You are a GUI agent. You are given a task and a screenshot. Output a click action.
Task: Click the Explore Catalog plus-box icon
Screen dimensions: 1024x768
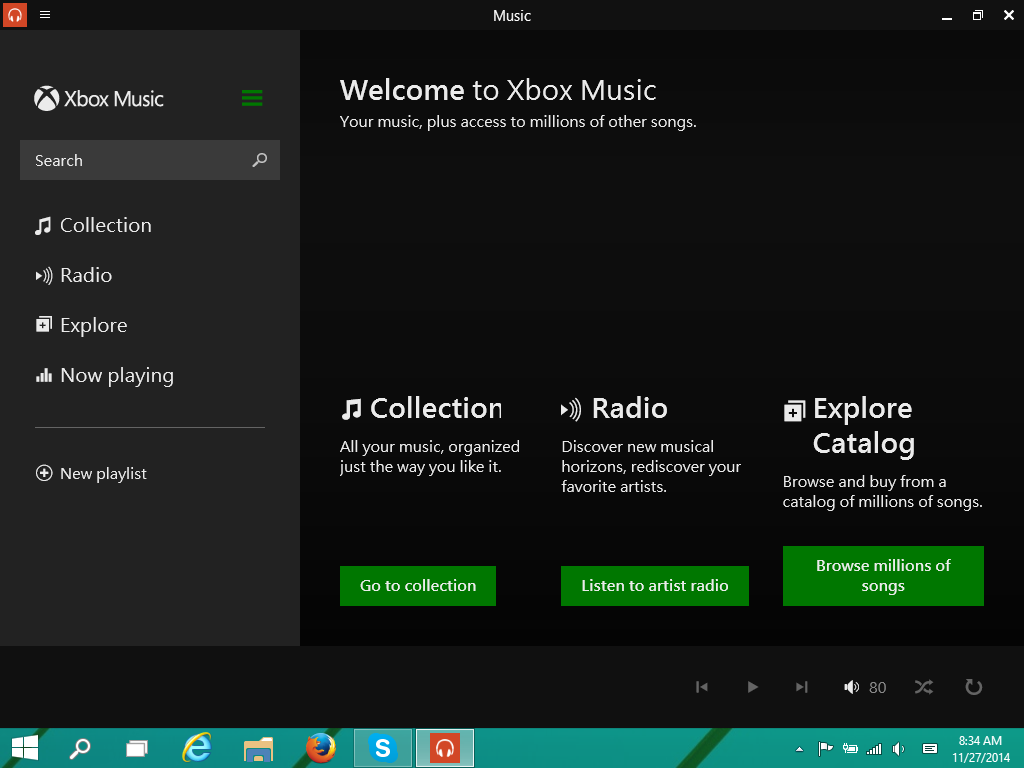coord(793,411)
